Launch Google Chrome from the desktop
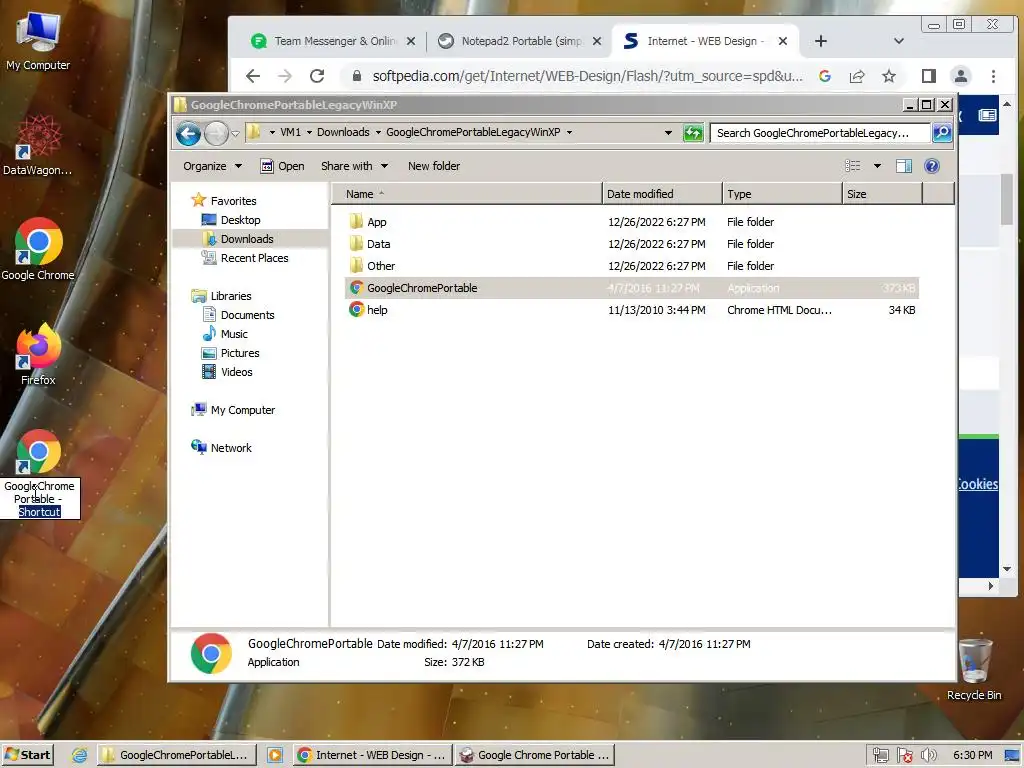1024x768 pixels. 38,249
